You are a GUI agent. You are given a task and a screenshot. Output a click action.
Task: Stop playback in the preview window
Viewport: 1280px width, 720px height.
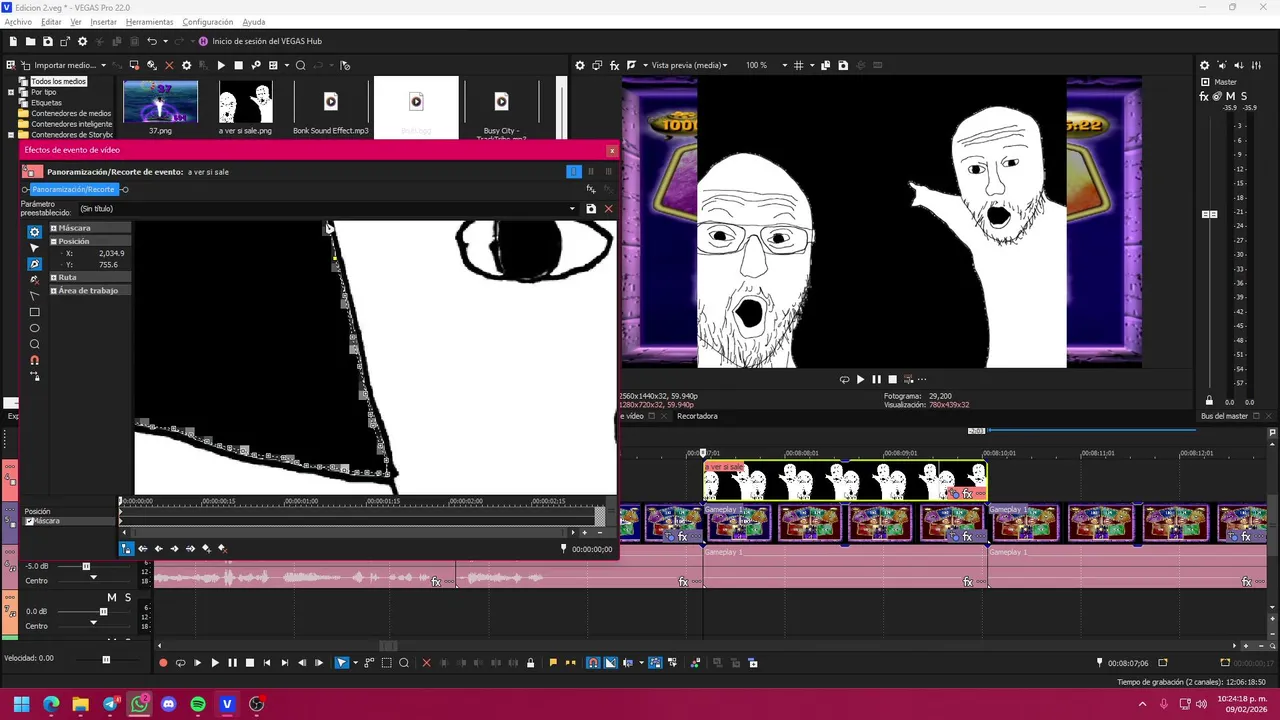(x=893, y=379)
